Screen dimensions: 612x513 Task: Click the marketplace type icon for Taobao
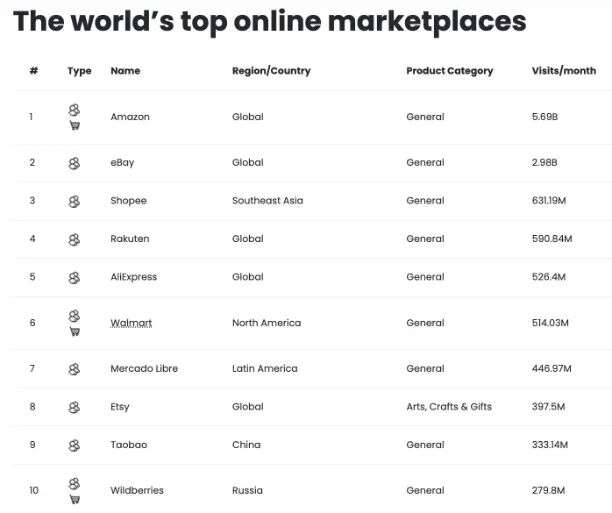coord(74,445)
